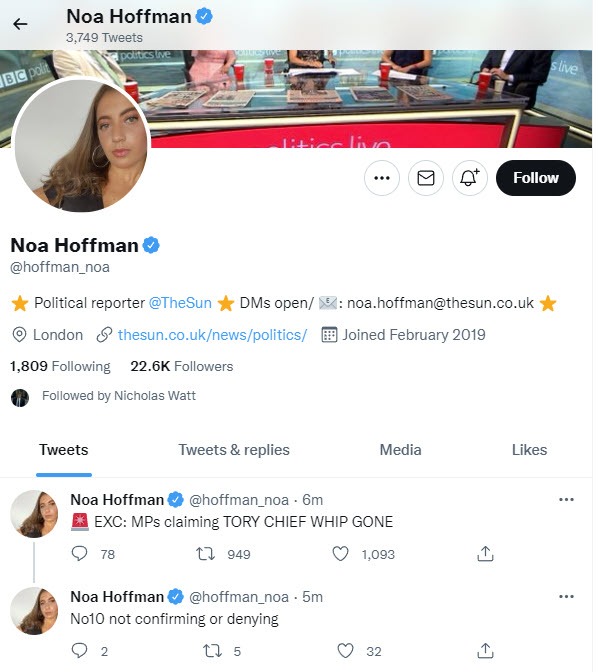Turn on notifications with bell icon

(x=469, y=178)
